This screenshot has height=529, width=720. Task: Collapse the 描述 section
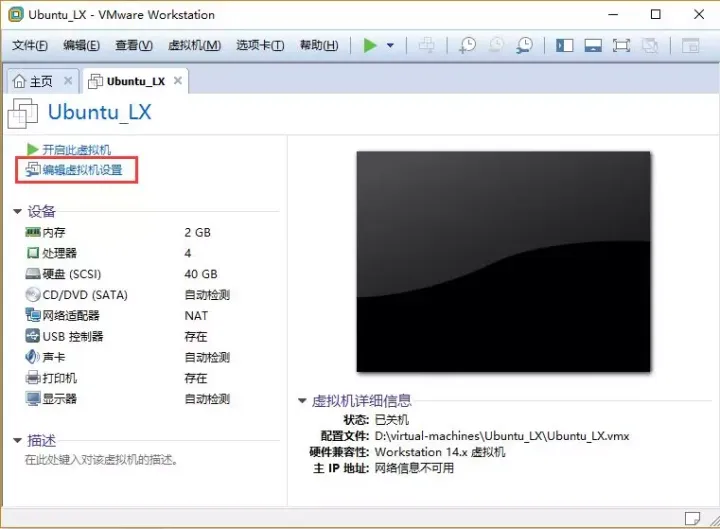click(x=17, y=440)
